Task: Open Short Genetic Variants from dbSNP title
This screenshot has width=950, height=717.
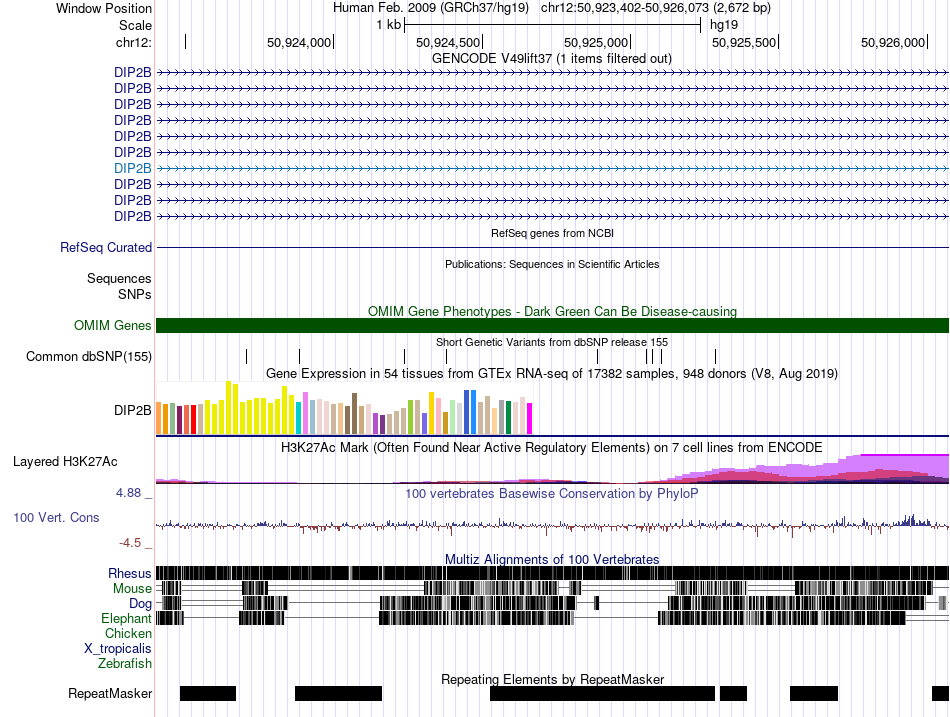Action: 552,342
